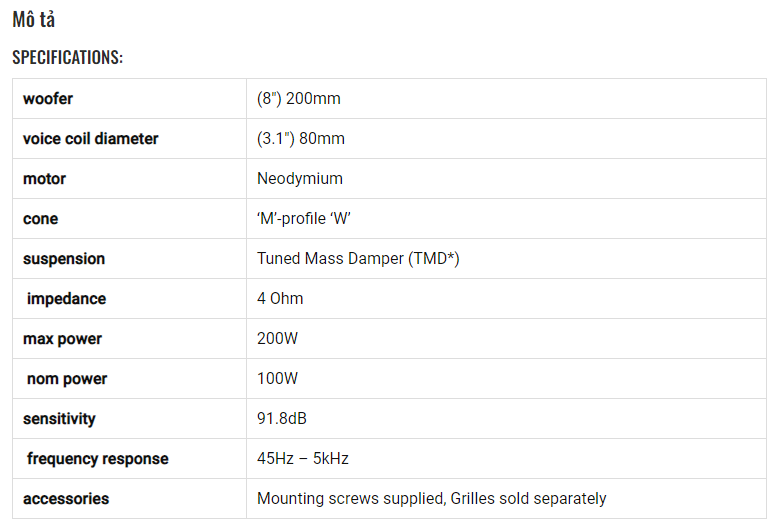Click the (3.1") 80mm value cell

301,139
